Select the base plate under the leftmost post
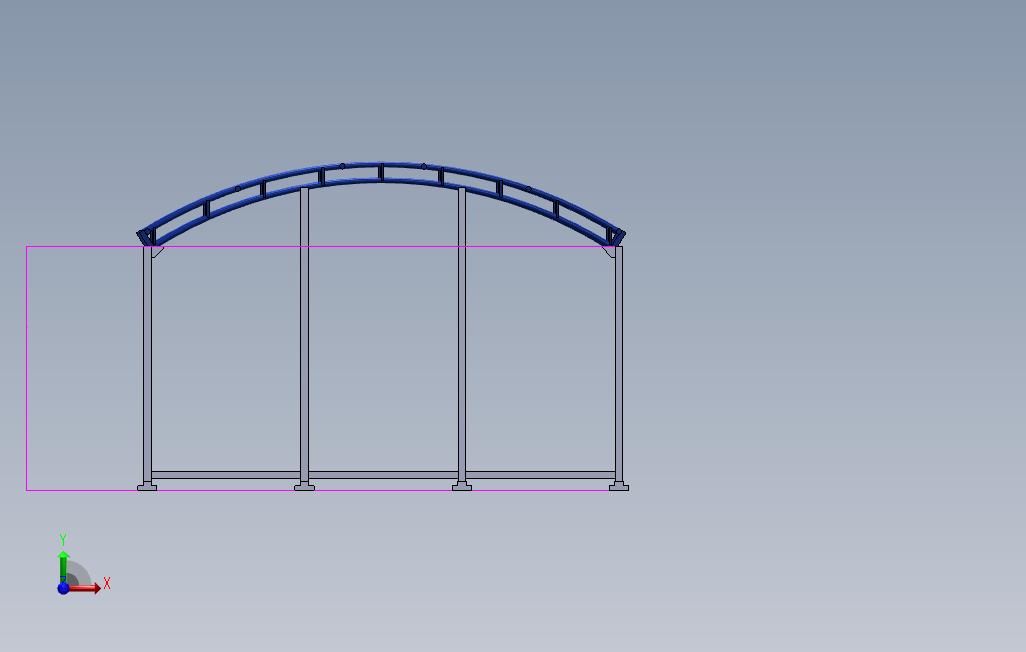The height and width of the screenshot is (652, 1026). point(147,486)
